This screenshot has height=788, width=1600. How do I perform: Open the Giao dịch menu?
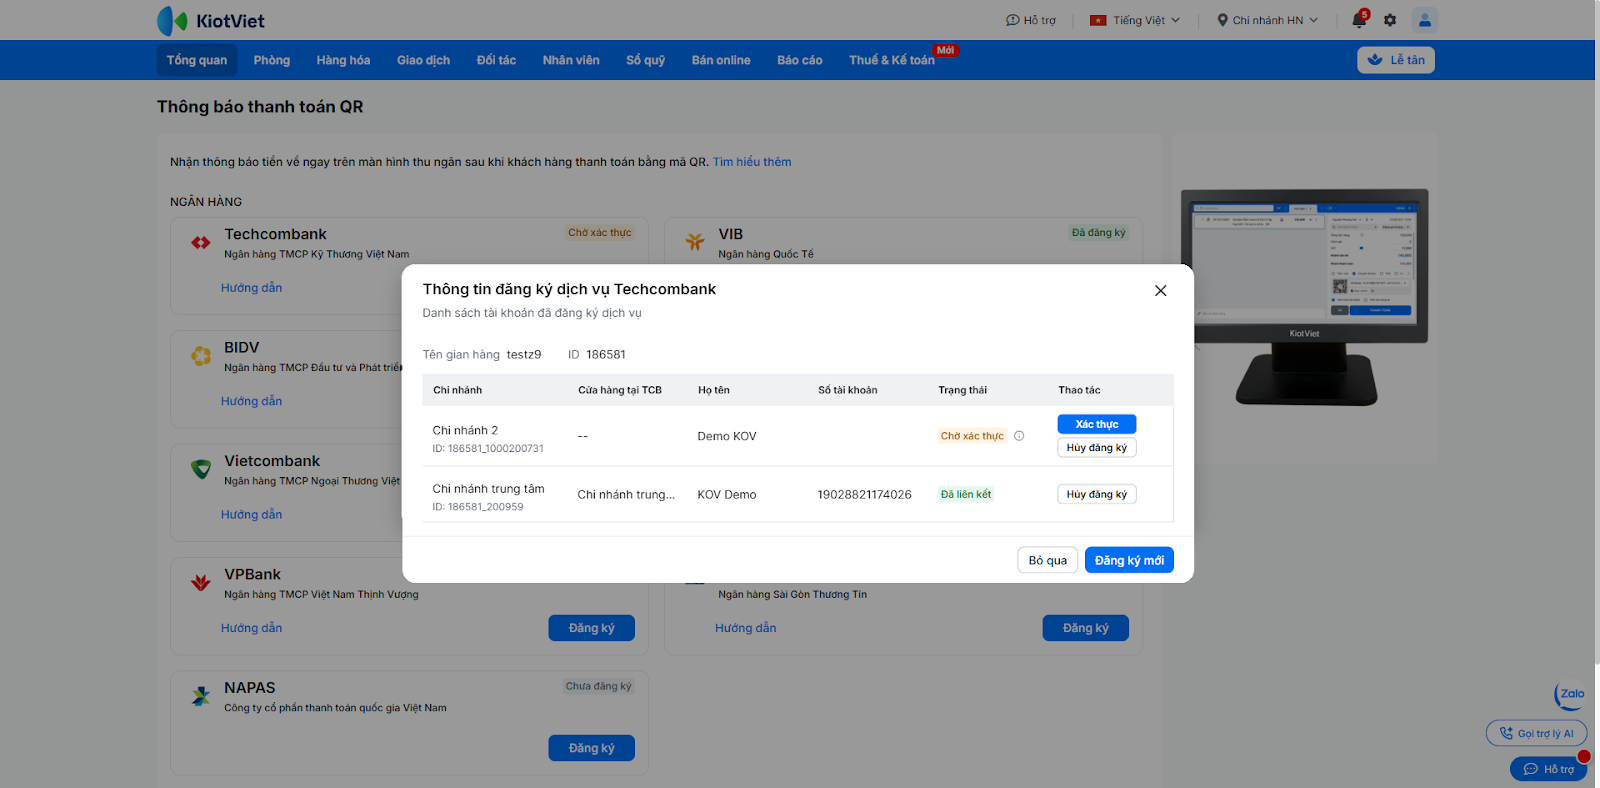click(423, 60)
